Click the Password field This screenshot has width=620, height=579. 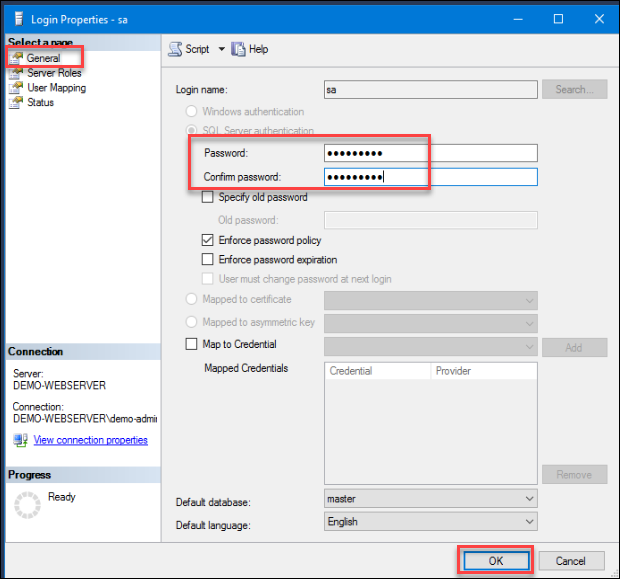431,153
